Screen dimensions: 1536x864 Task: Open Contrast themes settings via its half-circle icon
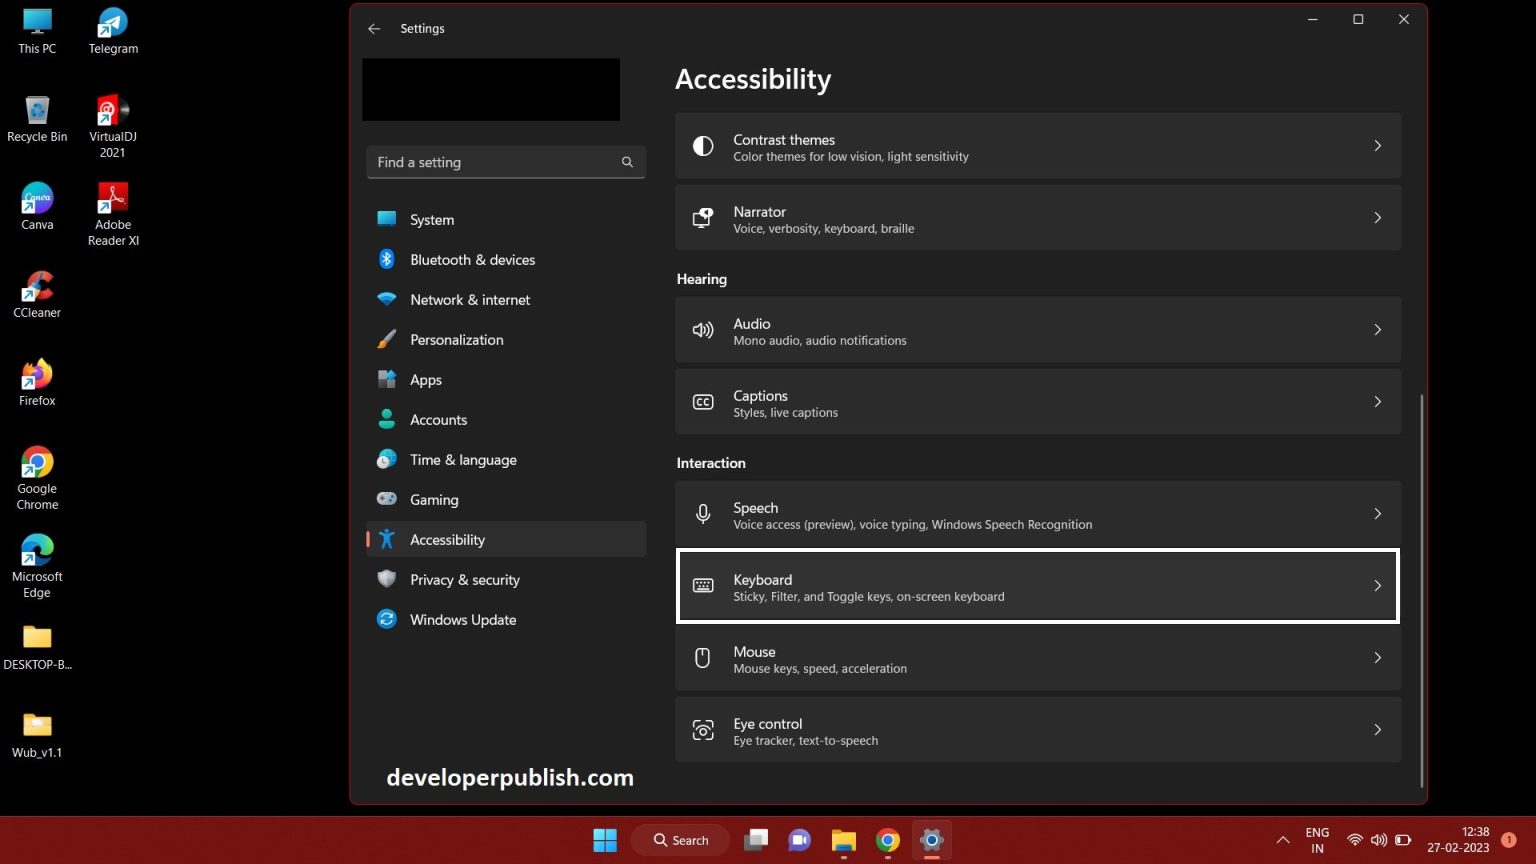click(x=703, y=146)
